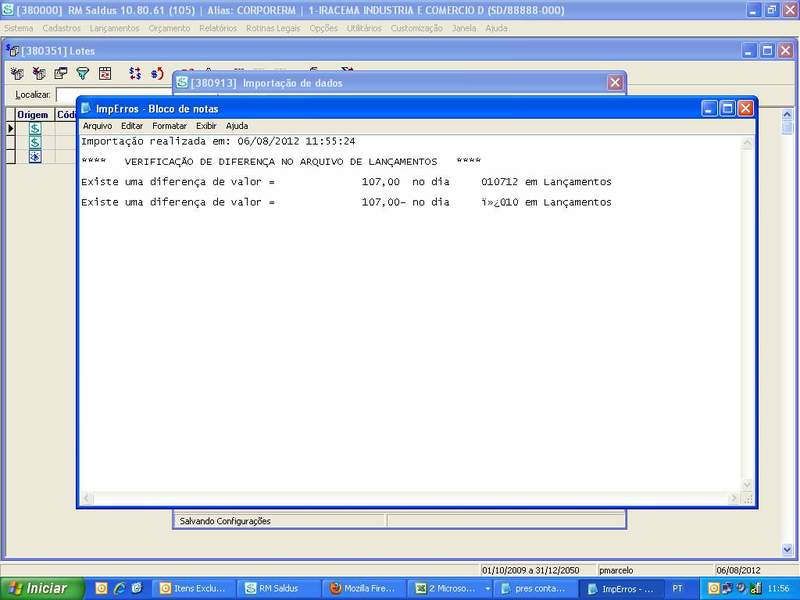800x600 pixels.
Task: Click the RM Saldus title bar S icon
Action: (x=8, y=10)
